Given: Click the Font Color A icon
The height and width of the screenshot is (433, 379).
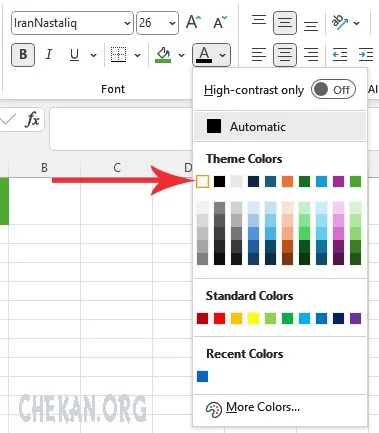Looking at the screenshot, I should pos(204,54).
